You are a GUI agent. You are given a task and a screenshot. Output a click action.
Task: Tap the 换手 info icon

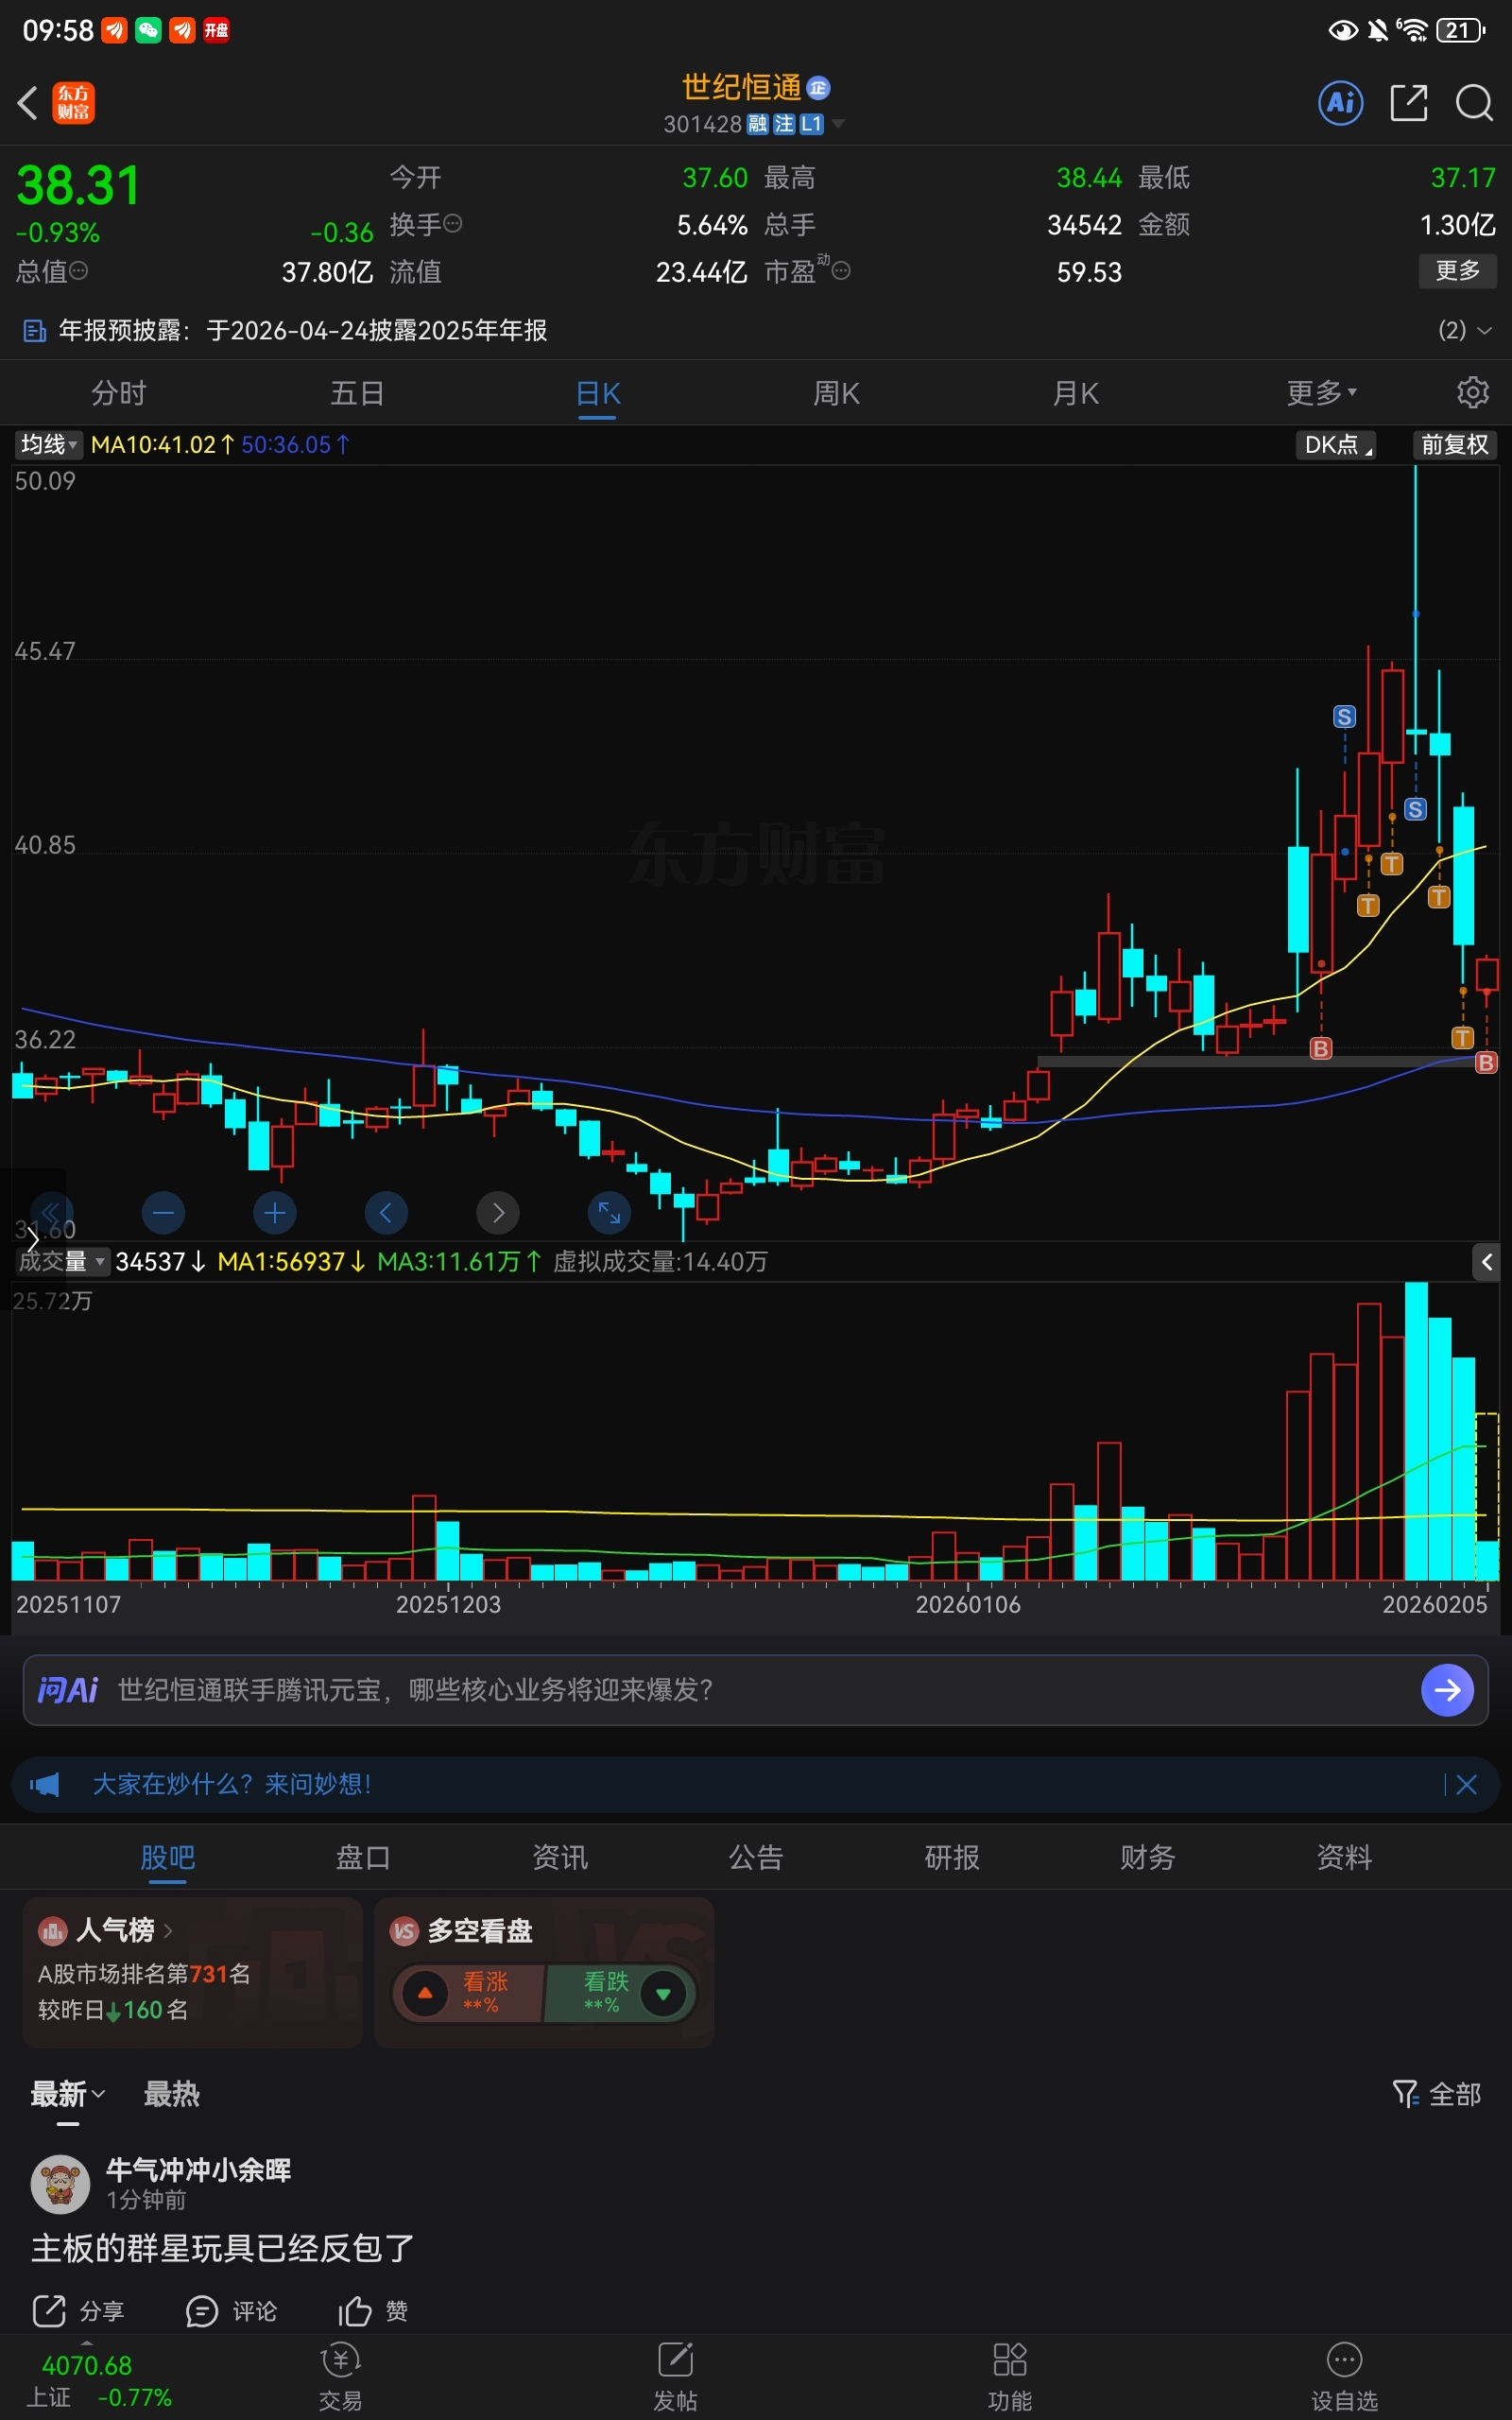tap(452, 223)
